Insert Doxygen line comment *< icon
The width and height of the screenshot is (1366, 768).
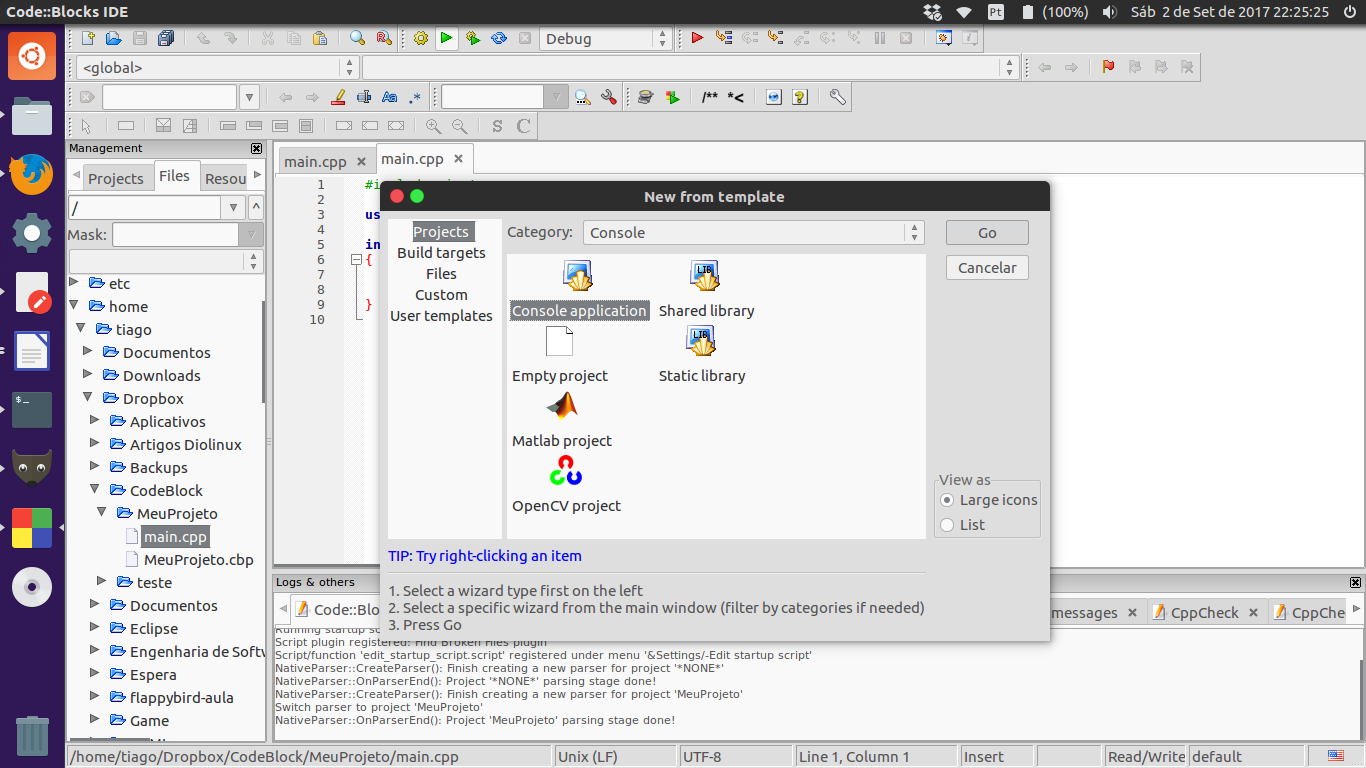coord(735,97)
